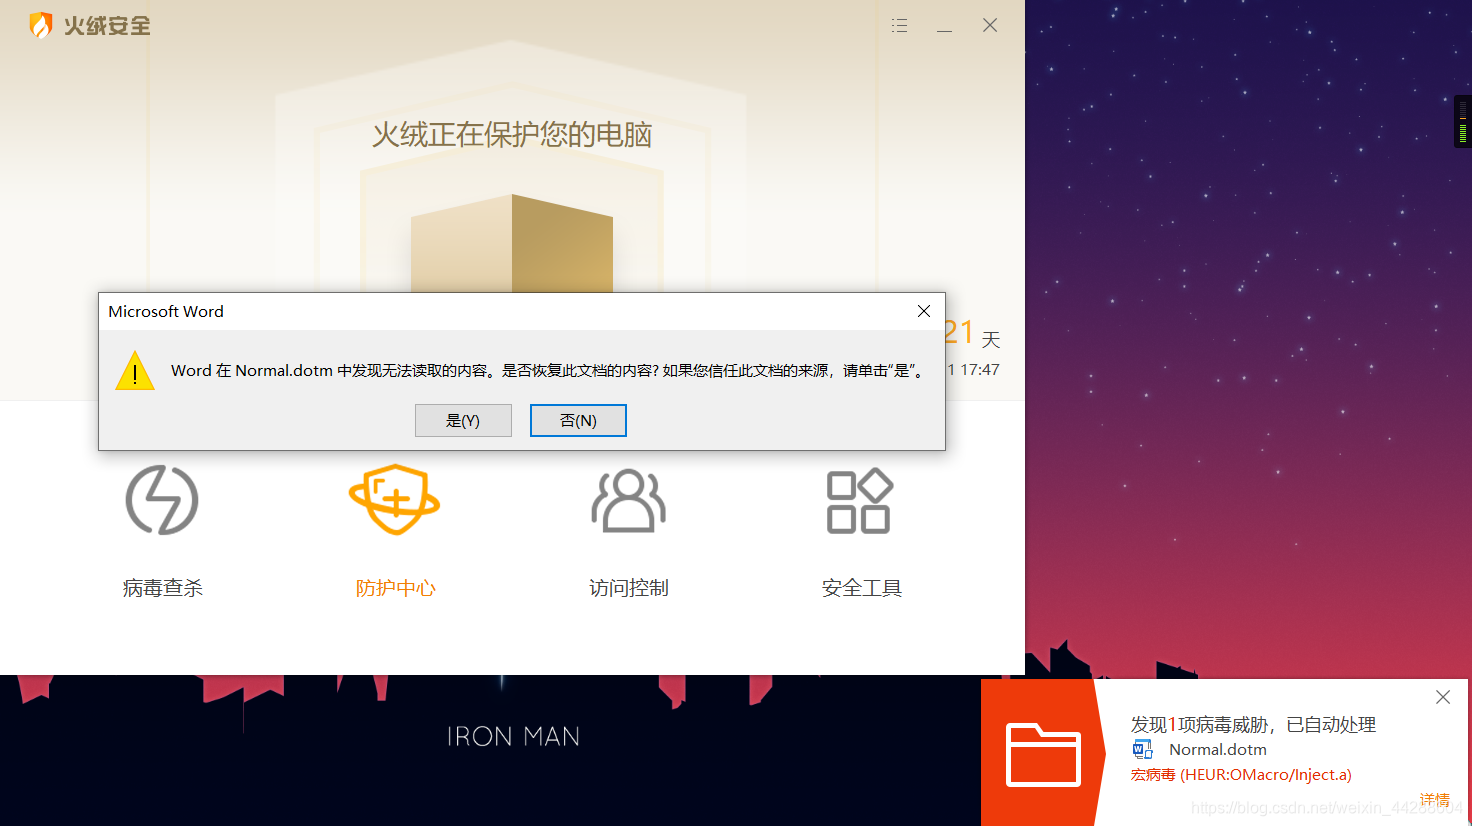
Task: Click the 发现1项病毒威胁 notification heading
Action: click(x=1253, y=725)
